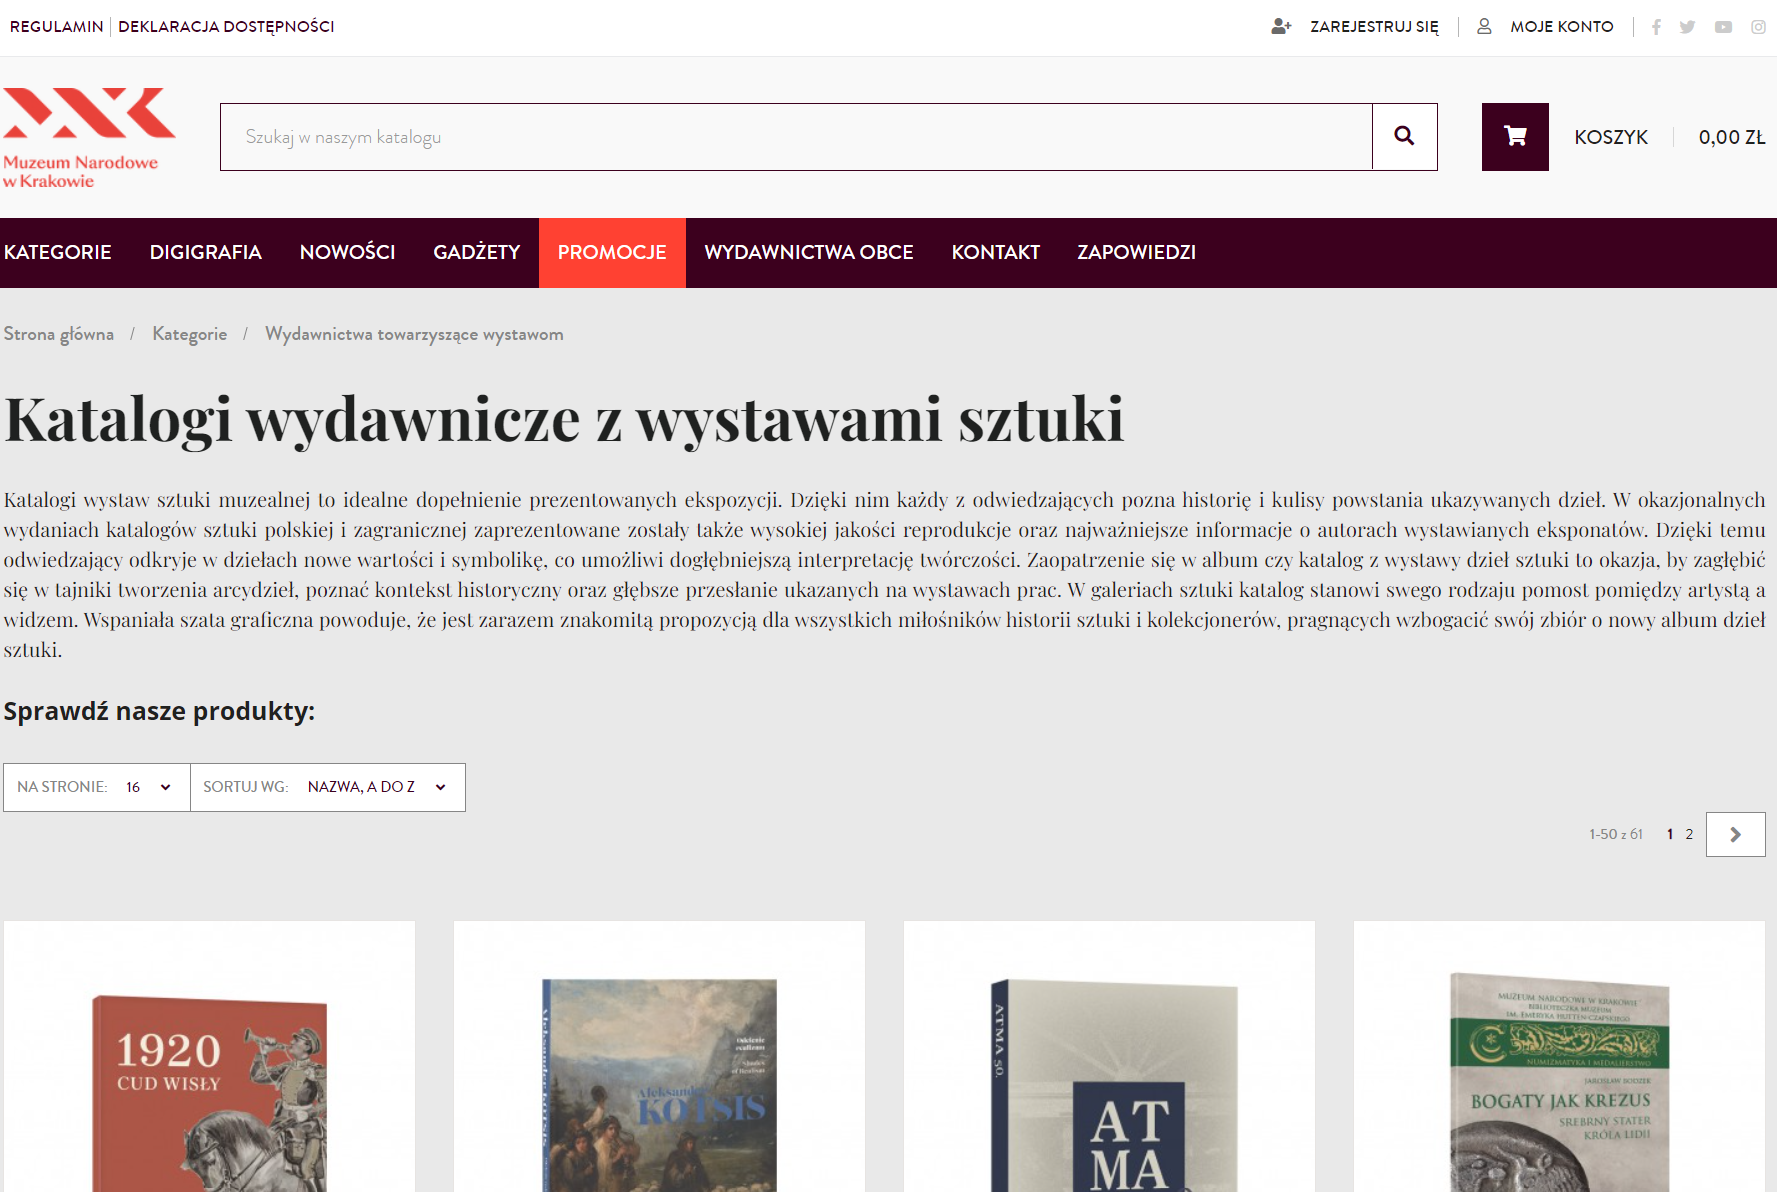Screen dimensions: 1777x1192
Task: Open the ZAPOWIEDZI menu item
Action: [1136, 252]
